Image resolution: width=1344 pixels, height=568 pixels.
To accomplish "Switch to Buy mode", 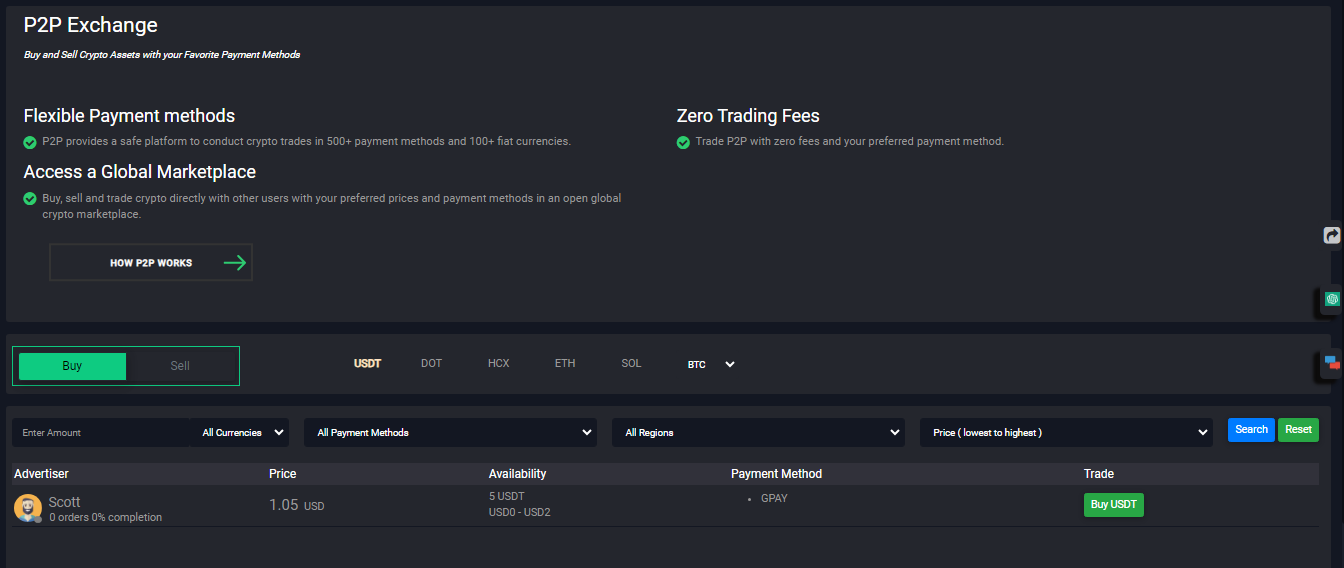I will (72, 366).
